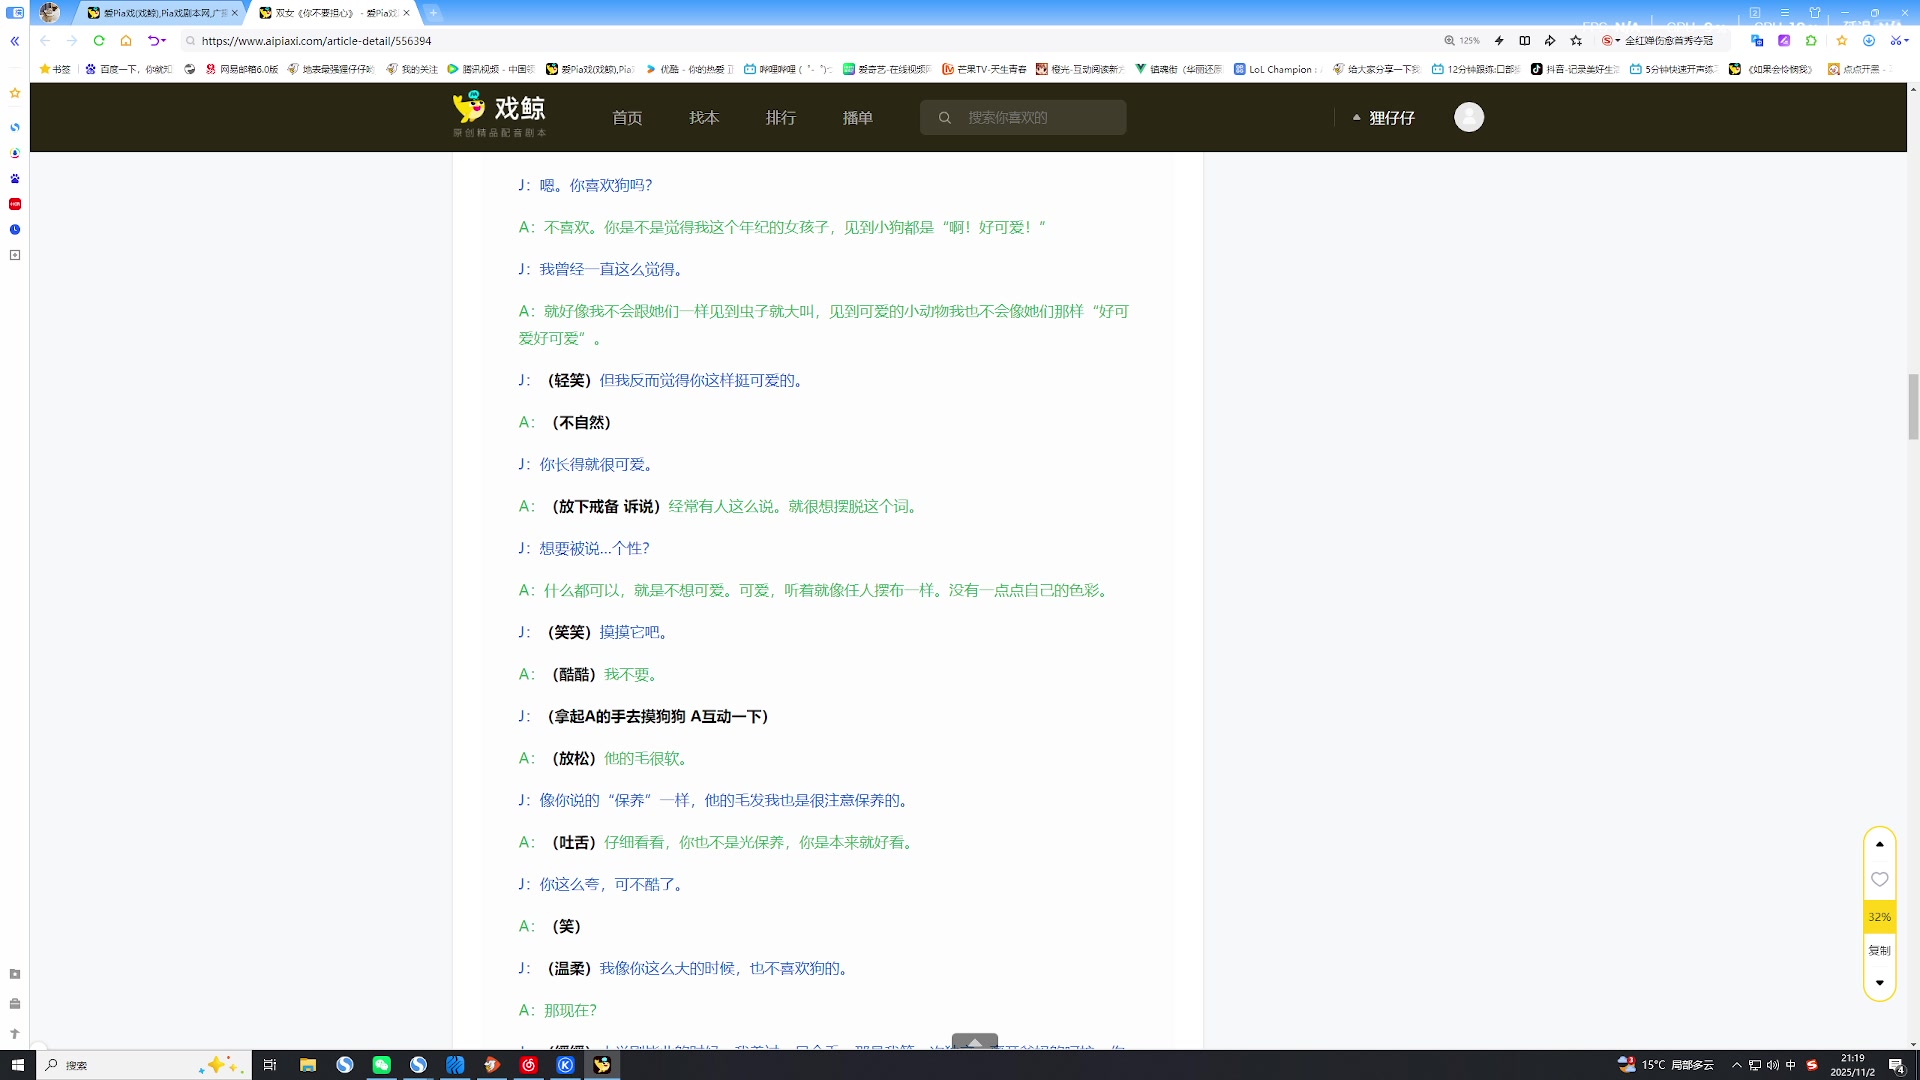Screen dimensions: 1920x1080
Task: Toggle reading mode book icon in address bar
Action: tap(1524, 41)
